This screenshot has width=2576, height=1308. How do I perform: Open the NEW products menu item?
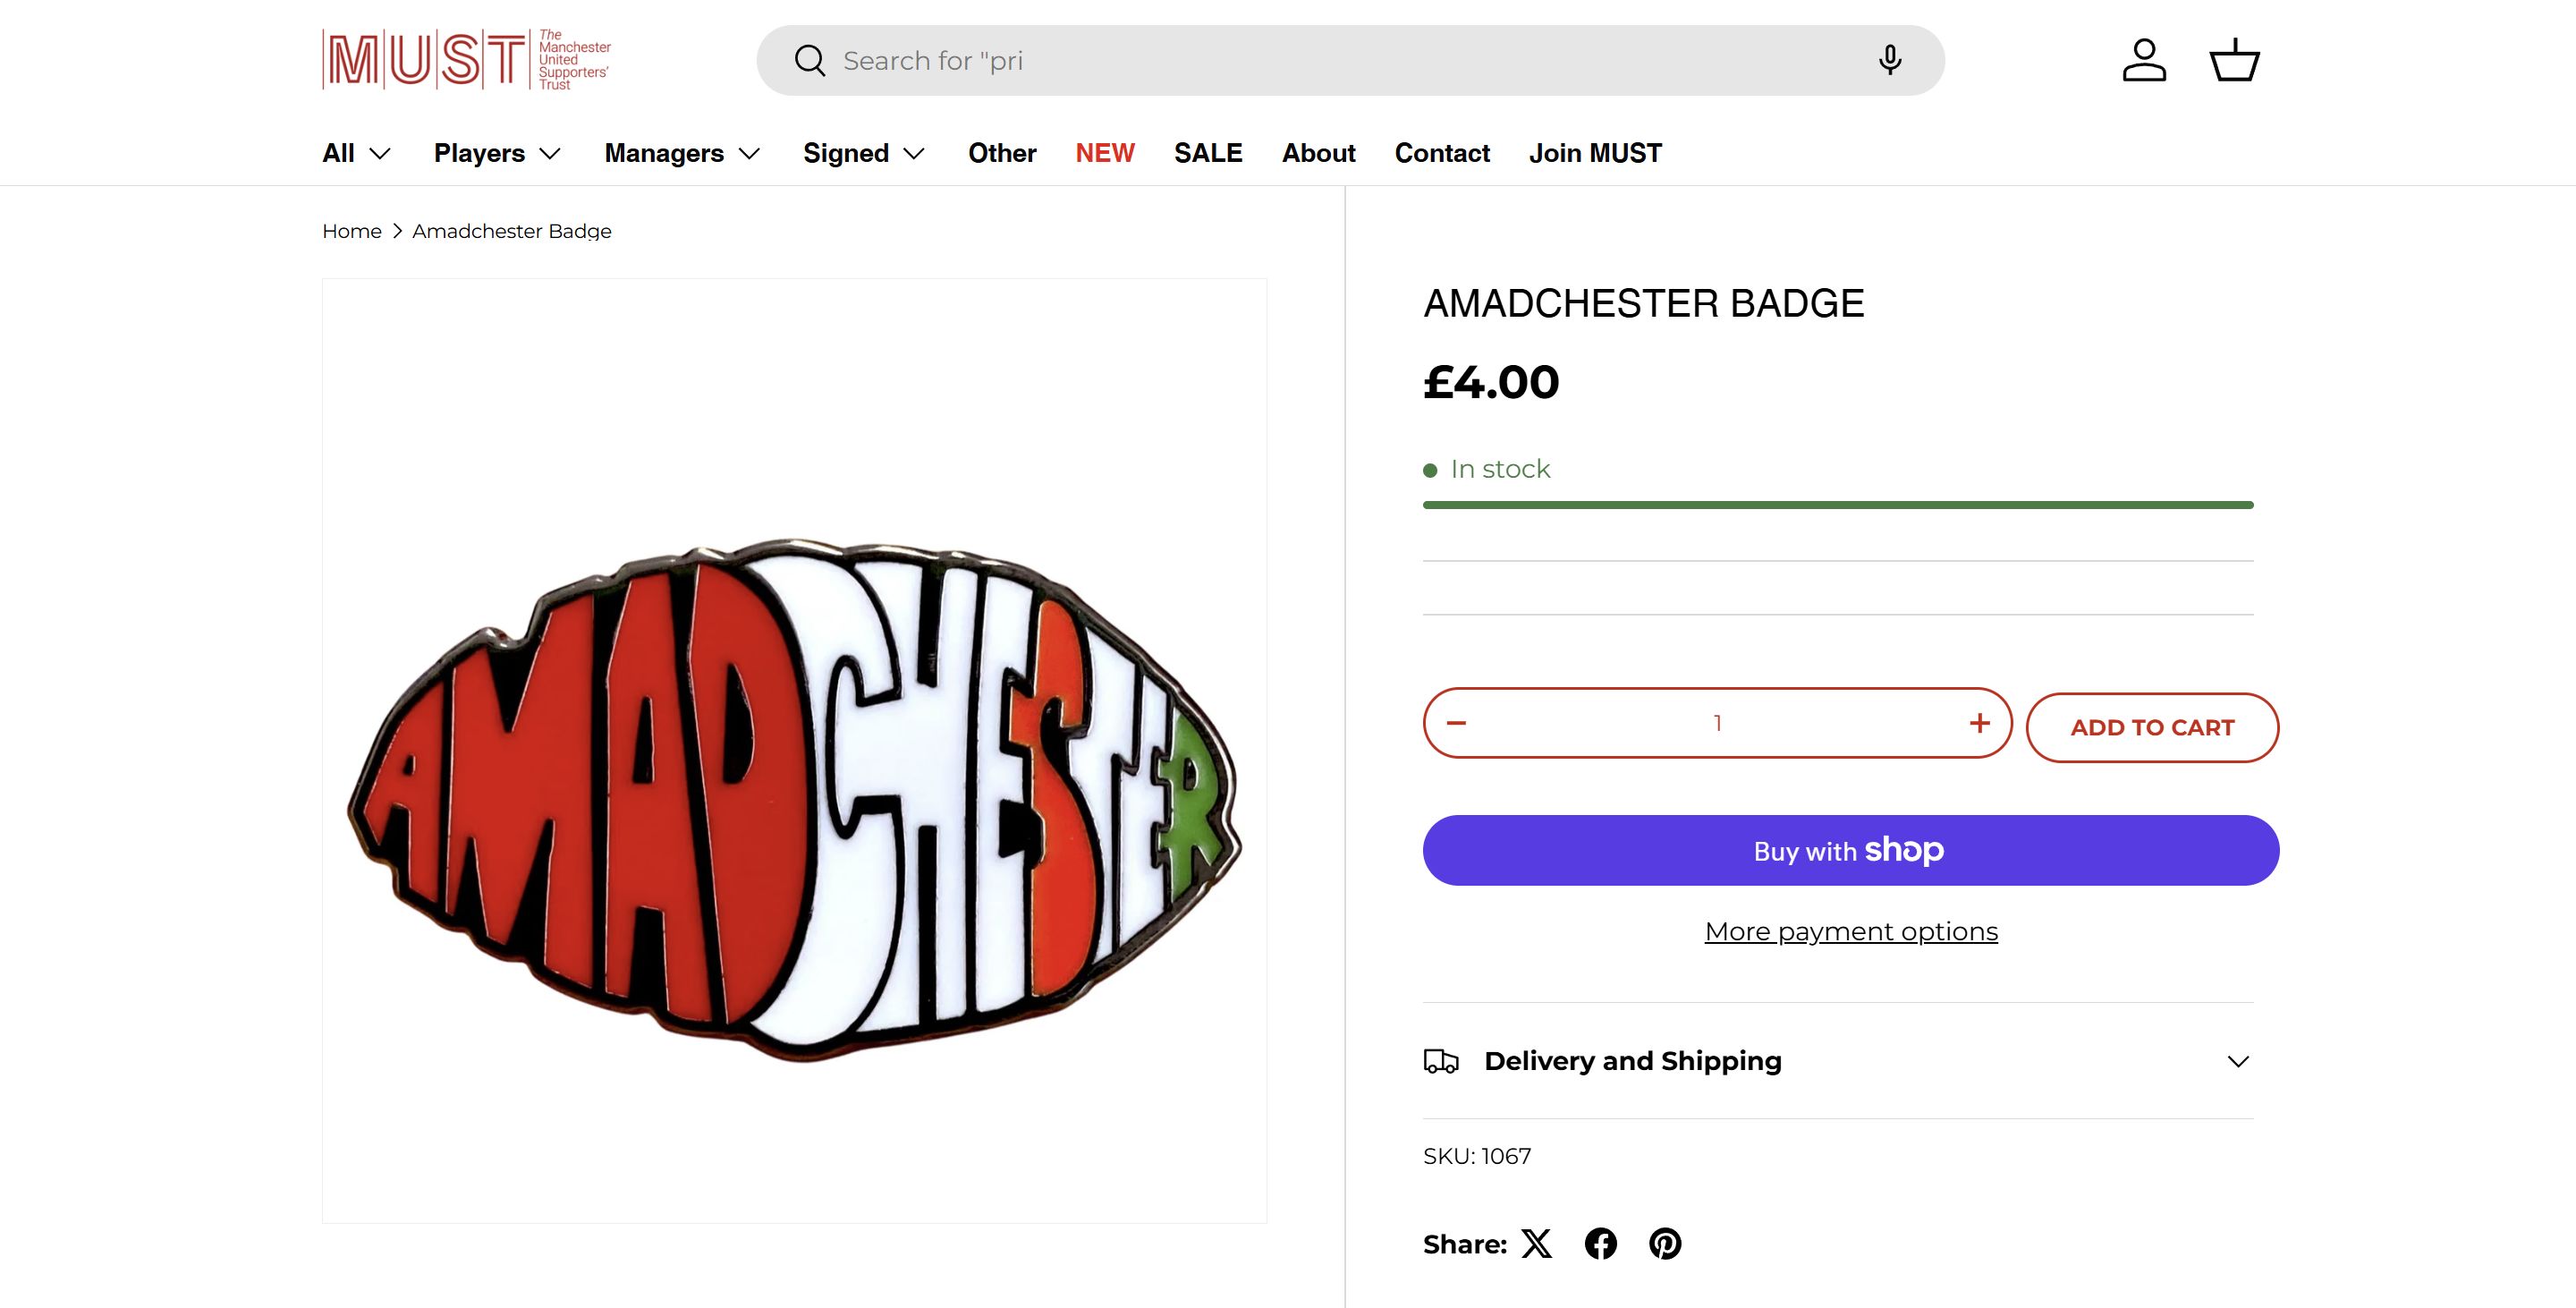click(x=1105, y=153)
